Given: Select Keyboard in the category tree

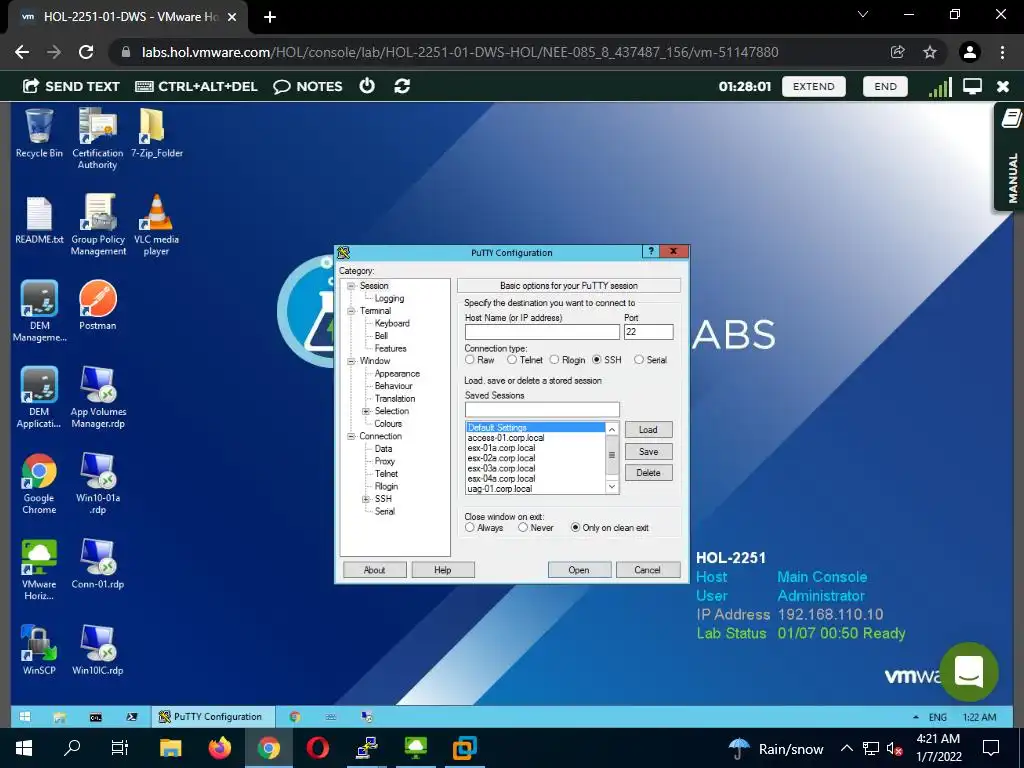Looking at the screenshot, I should pos(392,323).
